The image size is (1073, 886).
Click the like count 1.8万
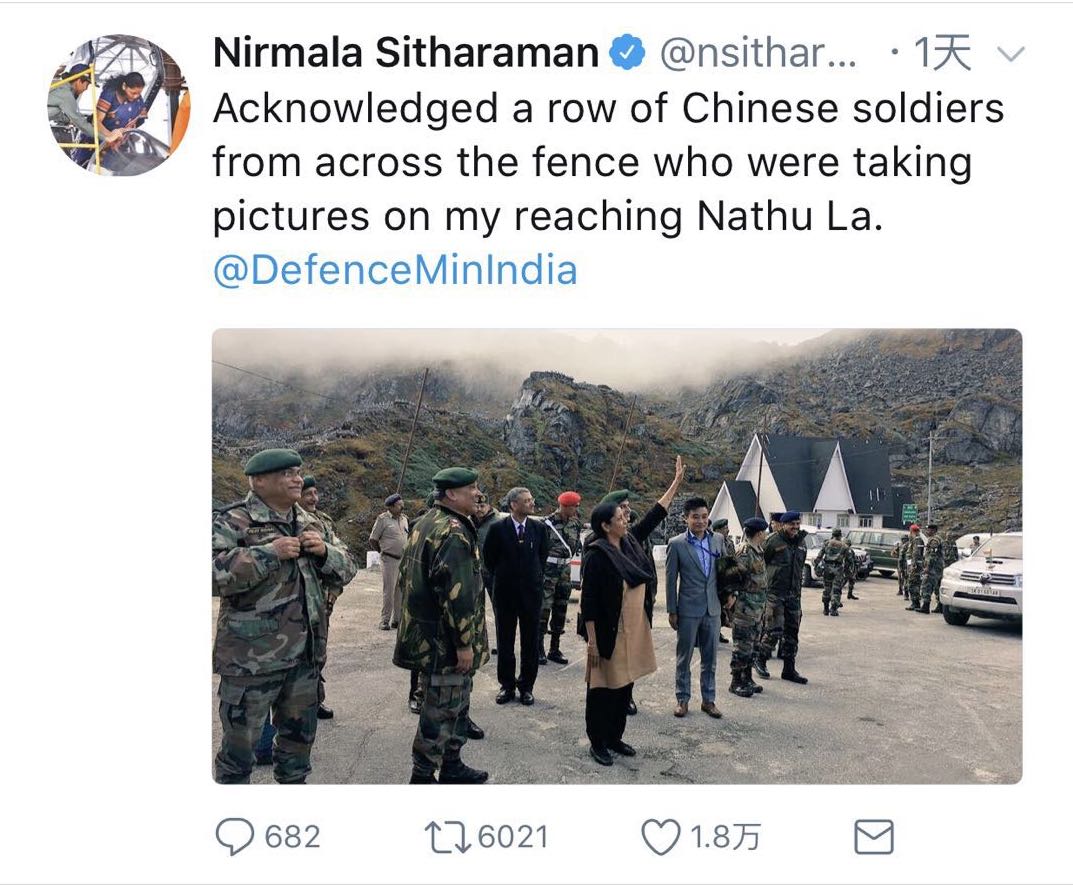726,837
